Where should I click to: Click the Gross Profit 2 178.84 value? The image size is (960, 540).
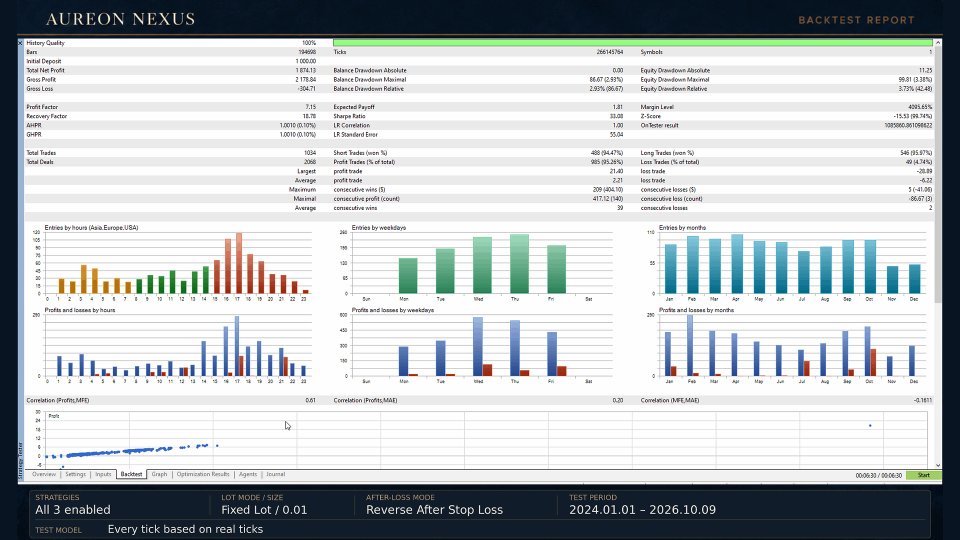(x=306, y=80)
